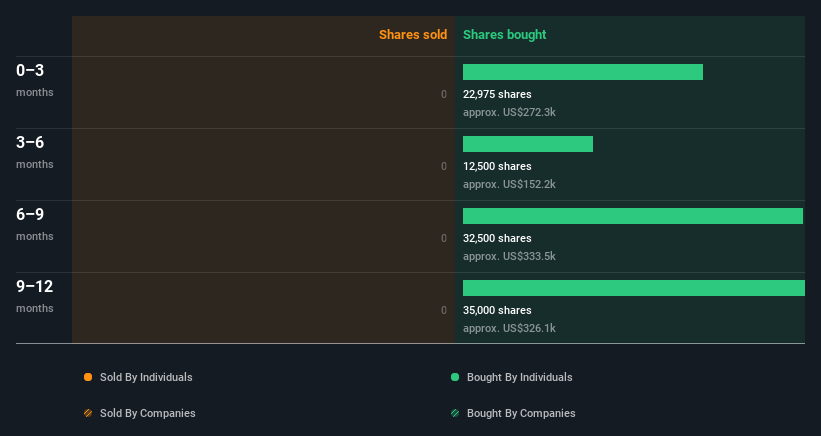Click approx. US$333.5k amount
821x436 pixels.
[x=509, y=256]
